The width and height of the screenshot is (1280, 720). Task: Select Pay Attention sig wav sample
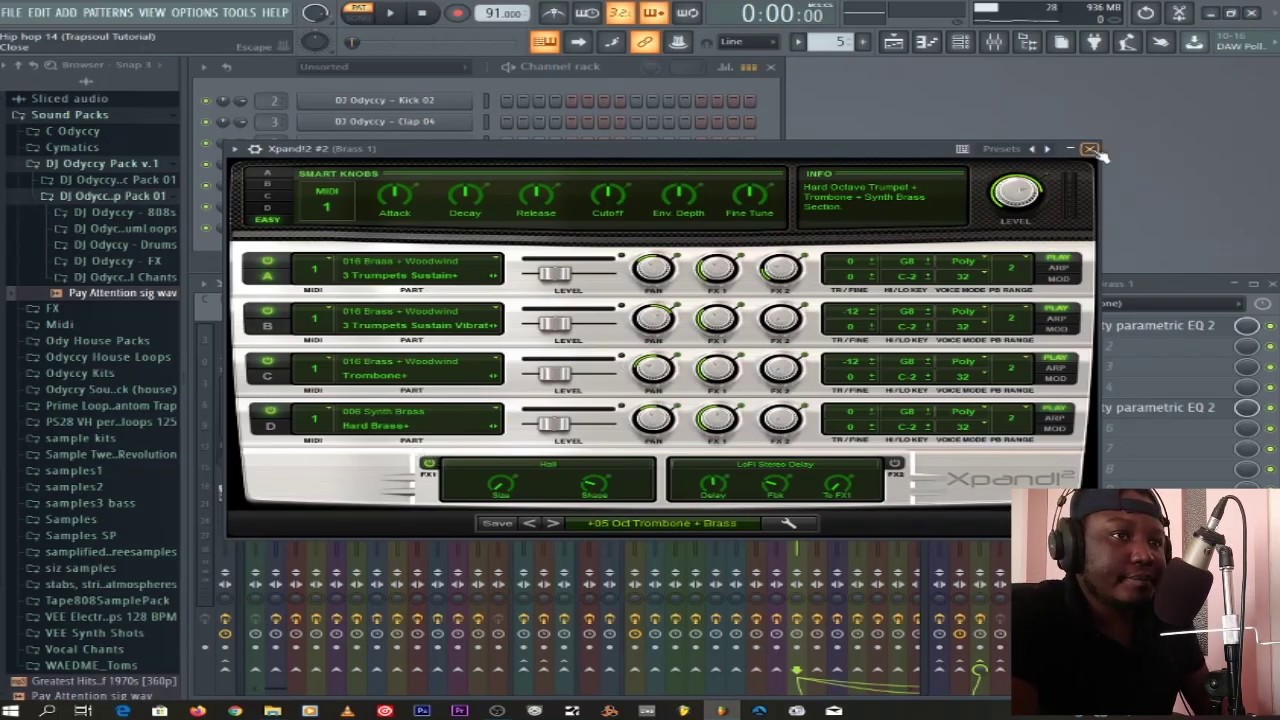[x=122, y=293]
